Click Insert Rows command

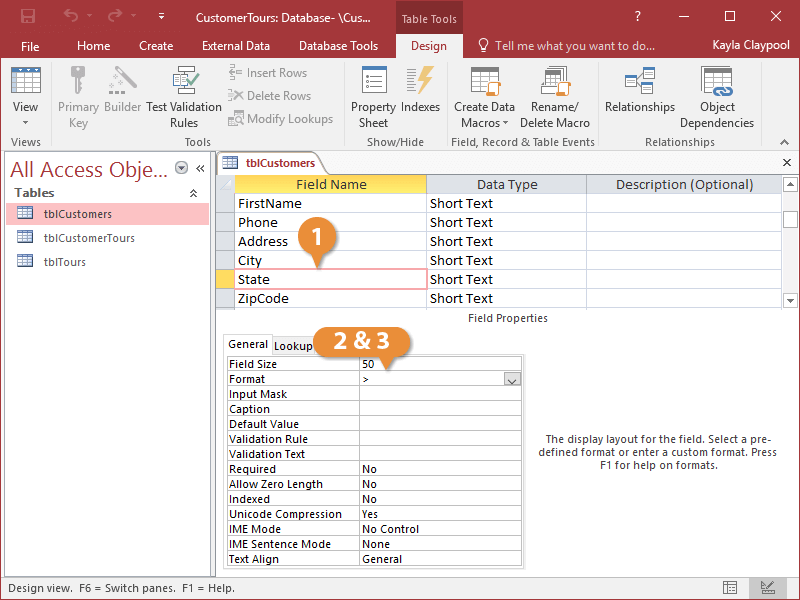[267, 73]
